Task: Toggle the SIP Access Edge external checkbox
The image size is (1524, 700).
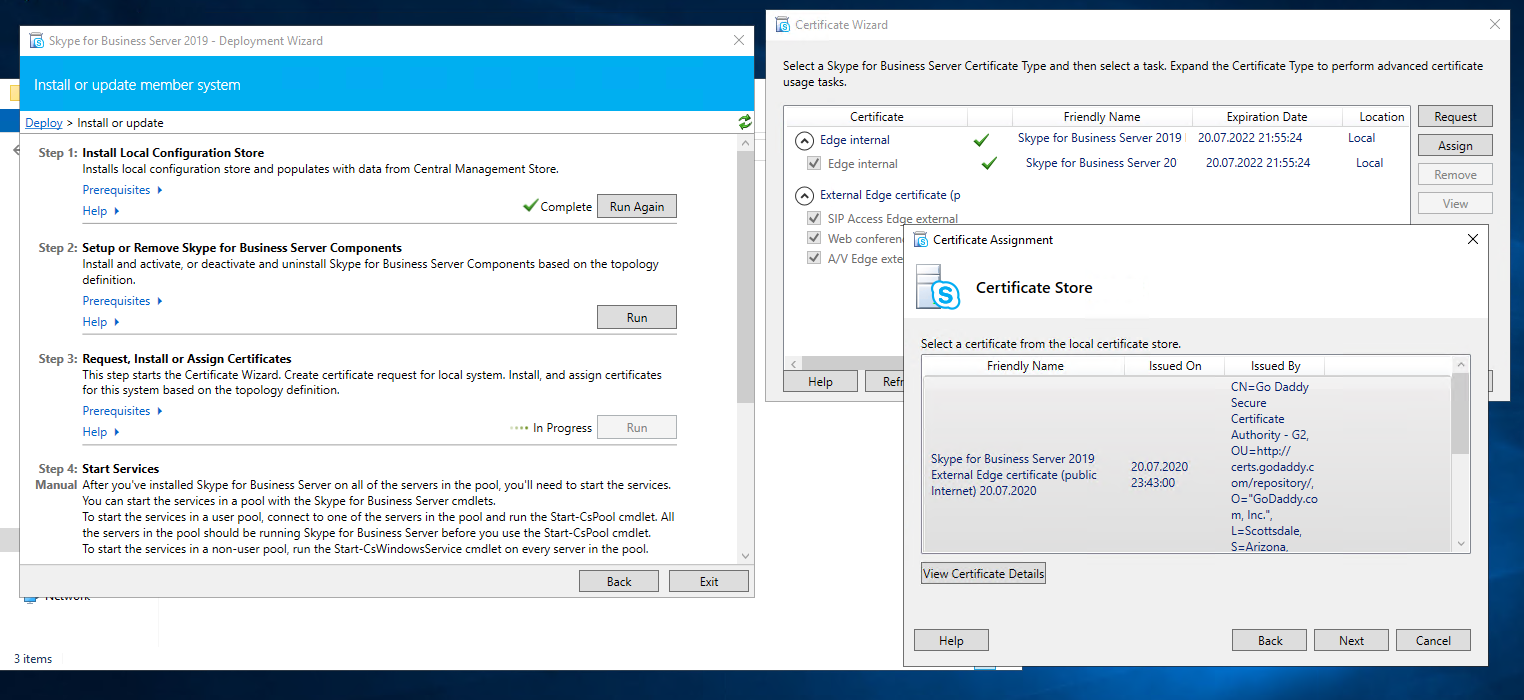Action: (813, 219)
